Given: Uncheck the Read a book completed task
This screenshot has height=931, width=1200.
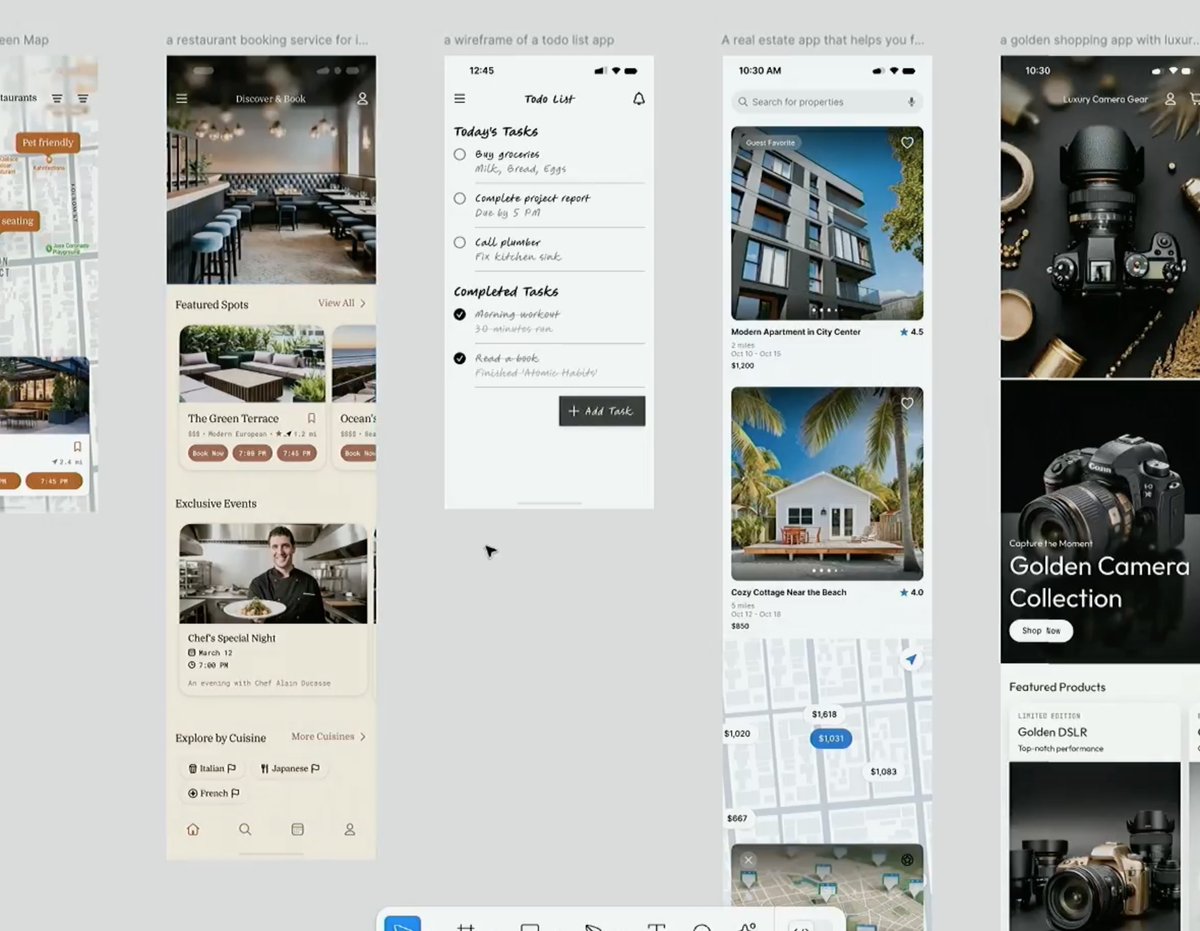Looking at the screenshot, I should [460, 358].
